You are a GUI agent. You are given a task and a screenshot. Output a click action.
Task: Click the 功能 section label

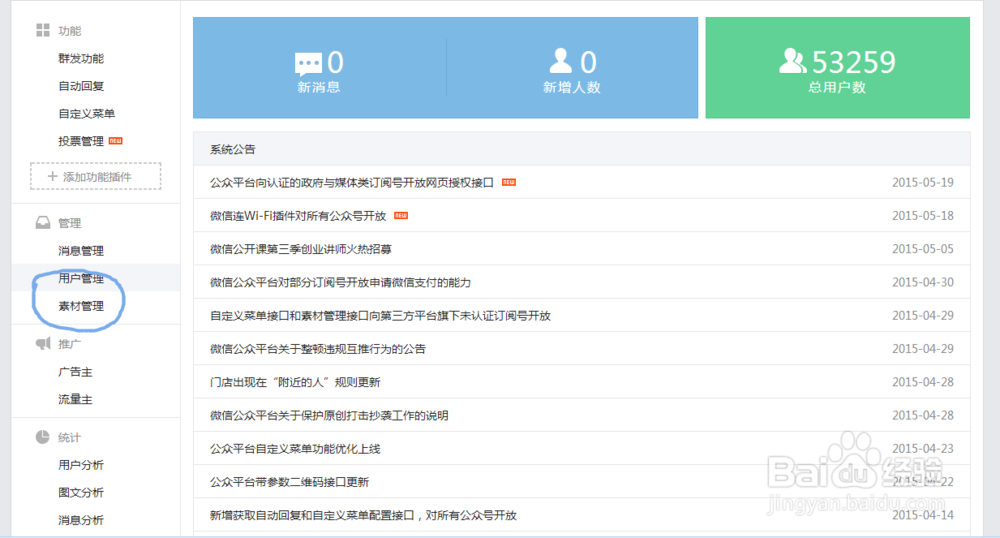pyautogui.click(x=70, y=31)
